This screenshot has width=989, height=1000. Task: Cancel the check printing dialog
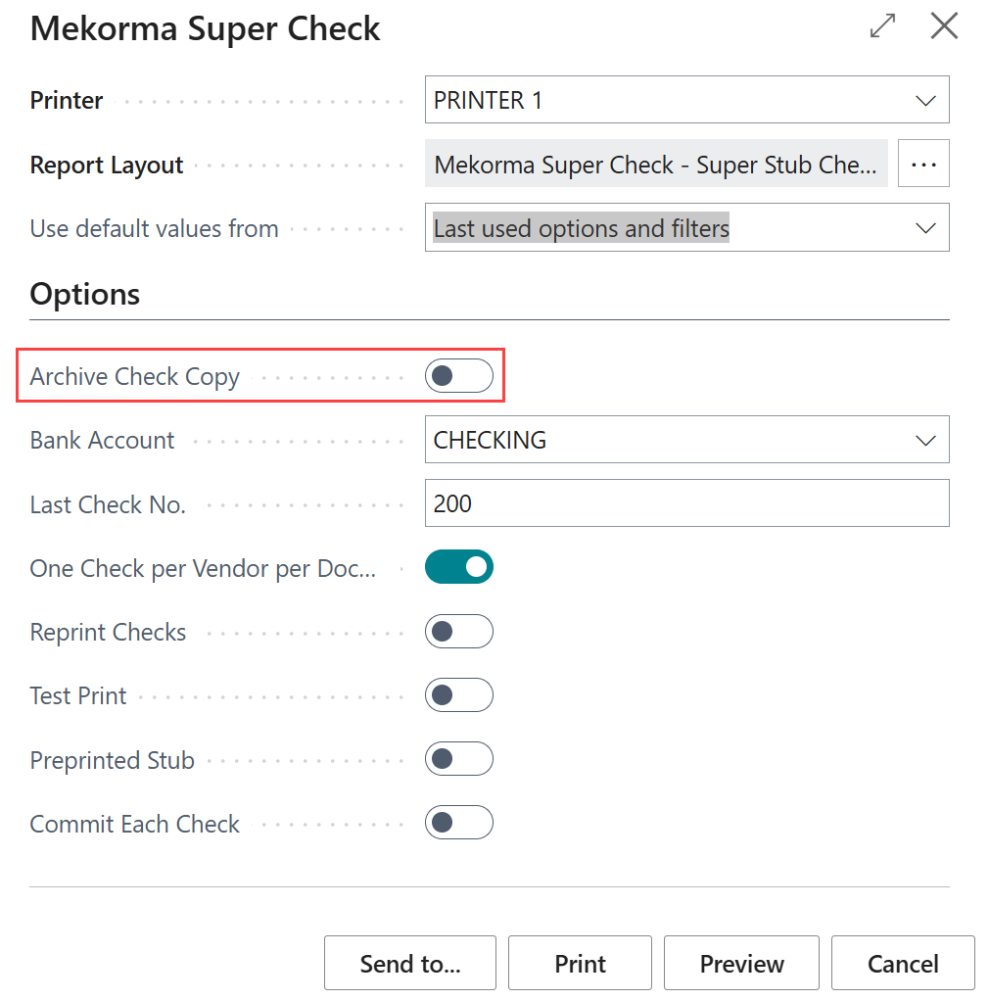902,963
